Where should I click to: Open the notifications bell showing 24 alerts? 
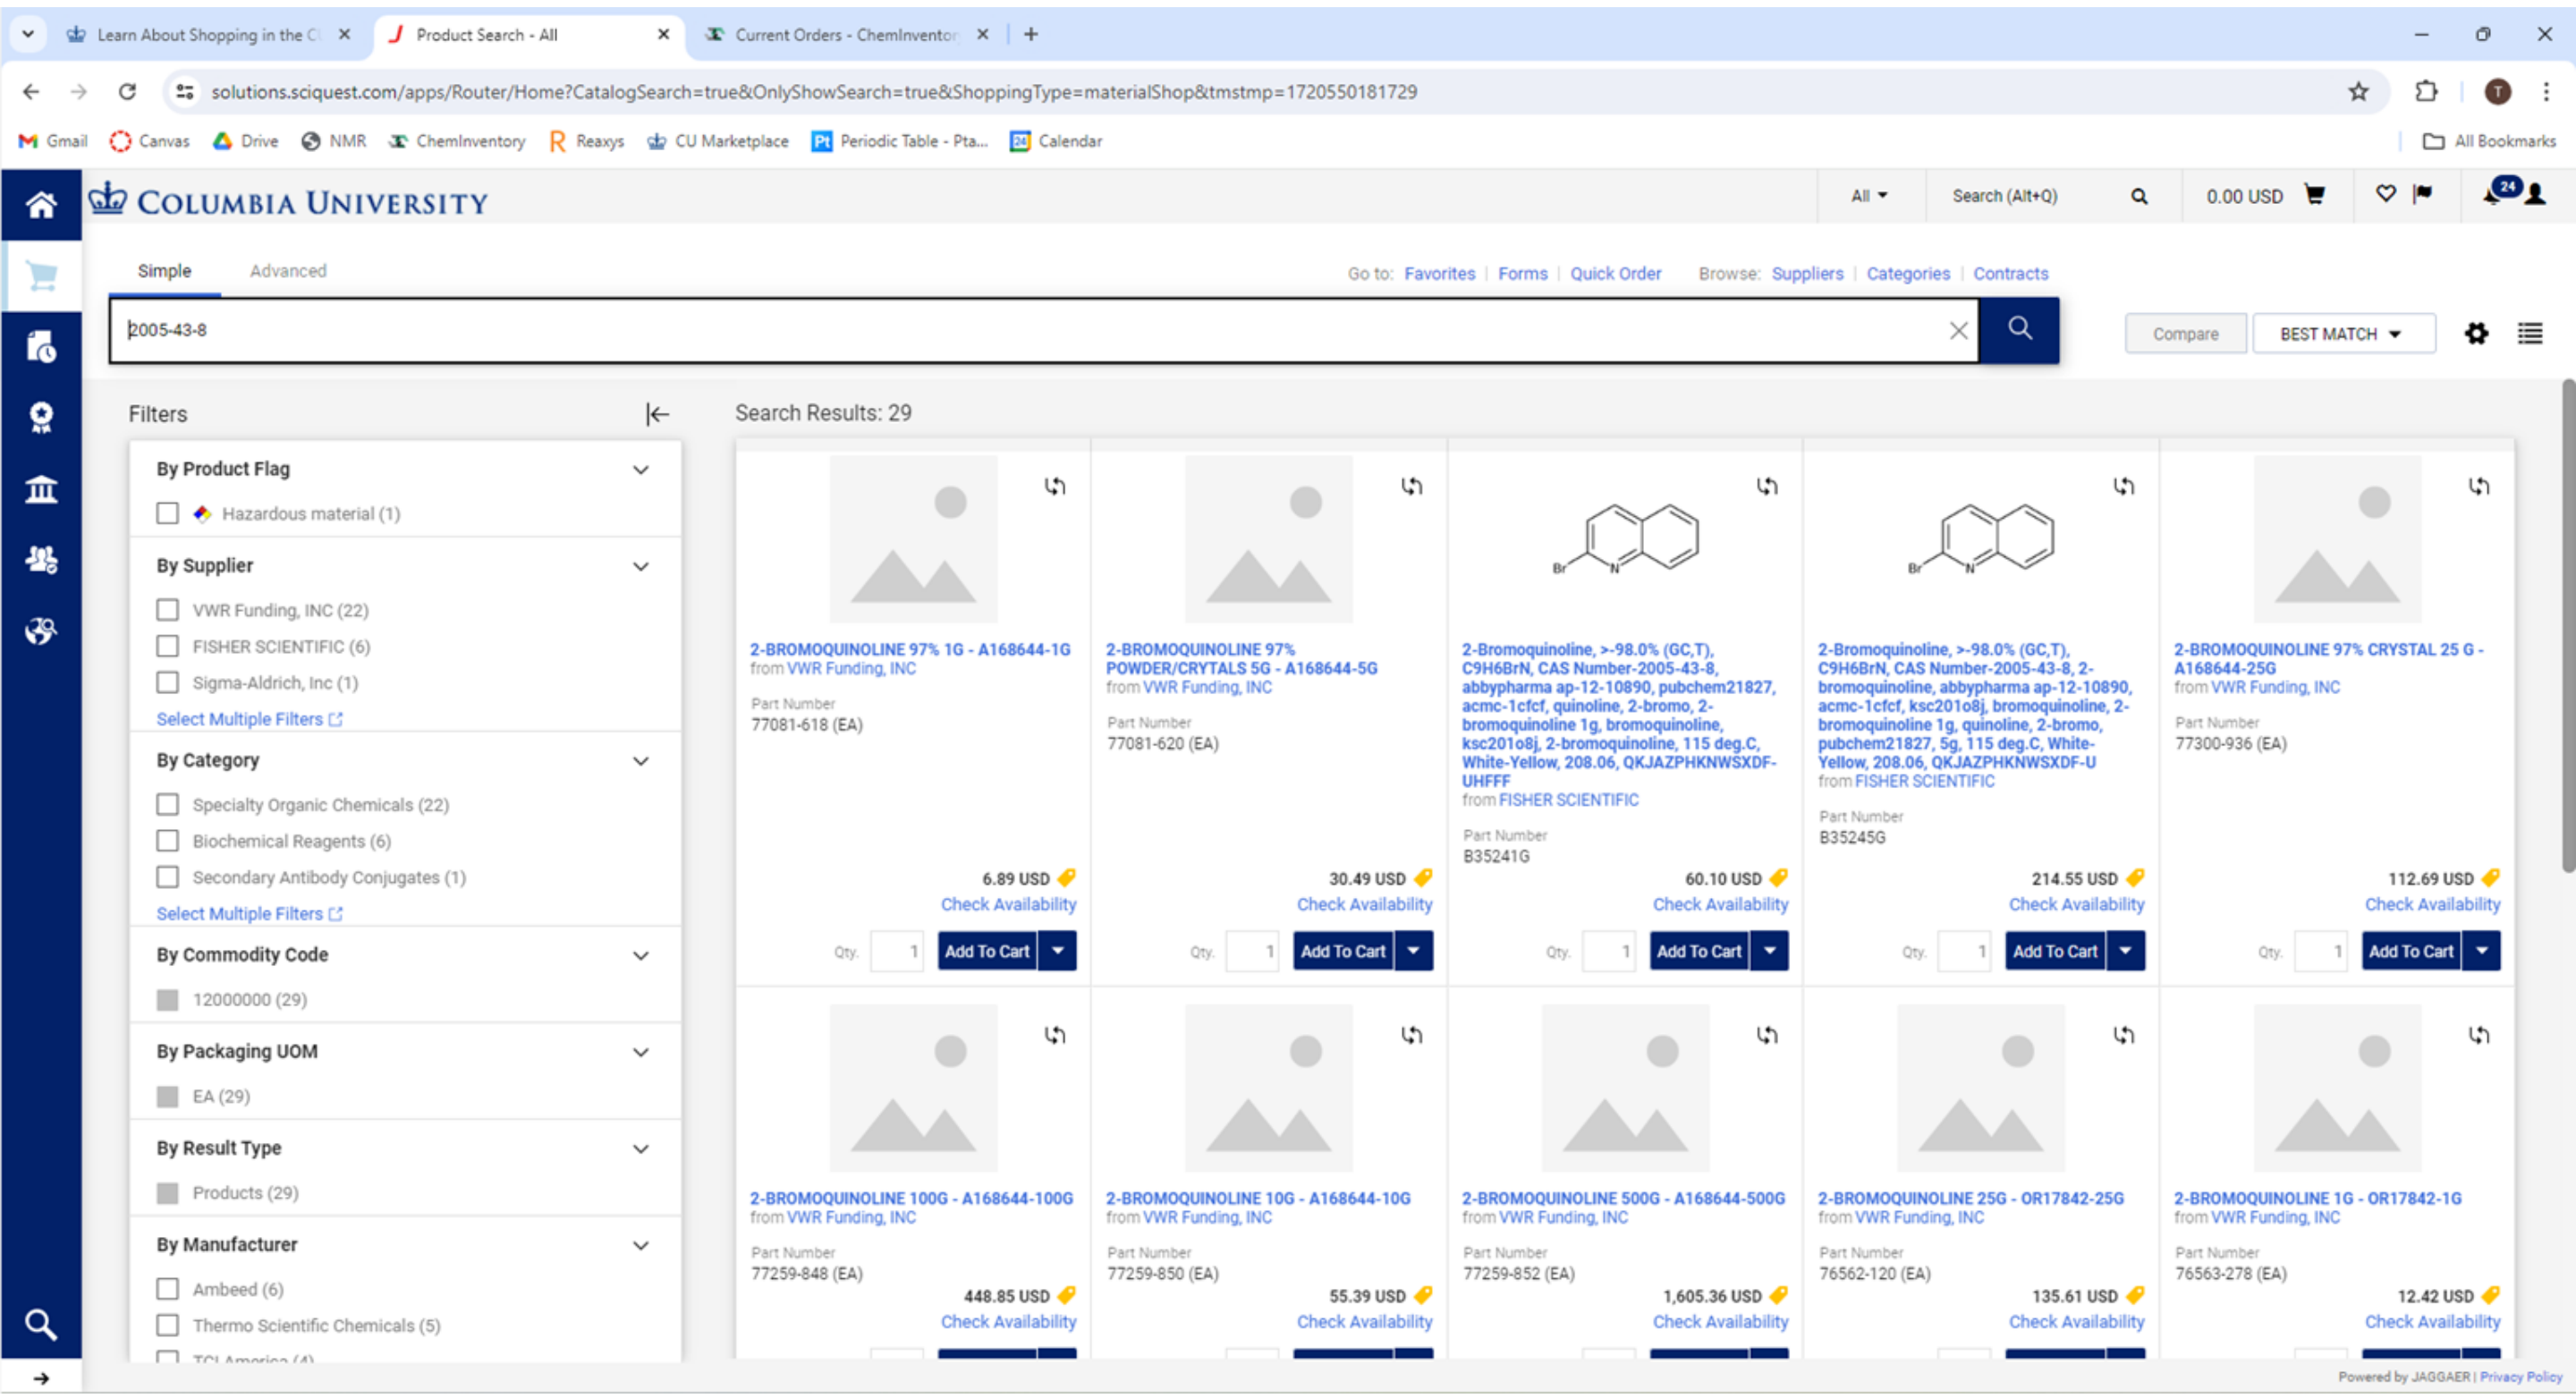2493,194
